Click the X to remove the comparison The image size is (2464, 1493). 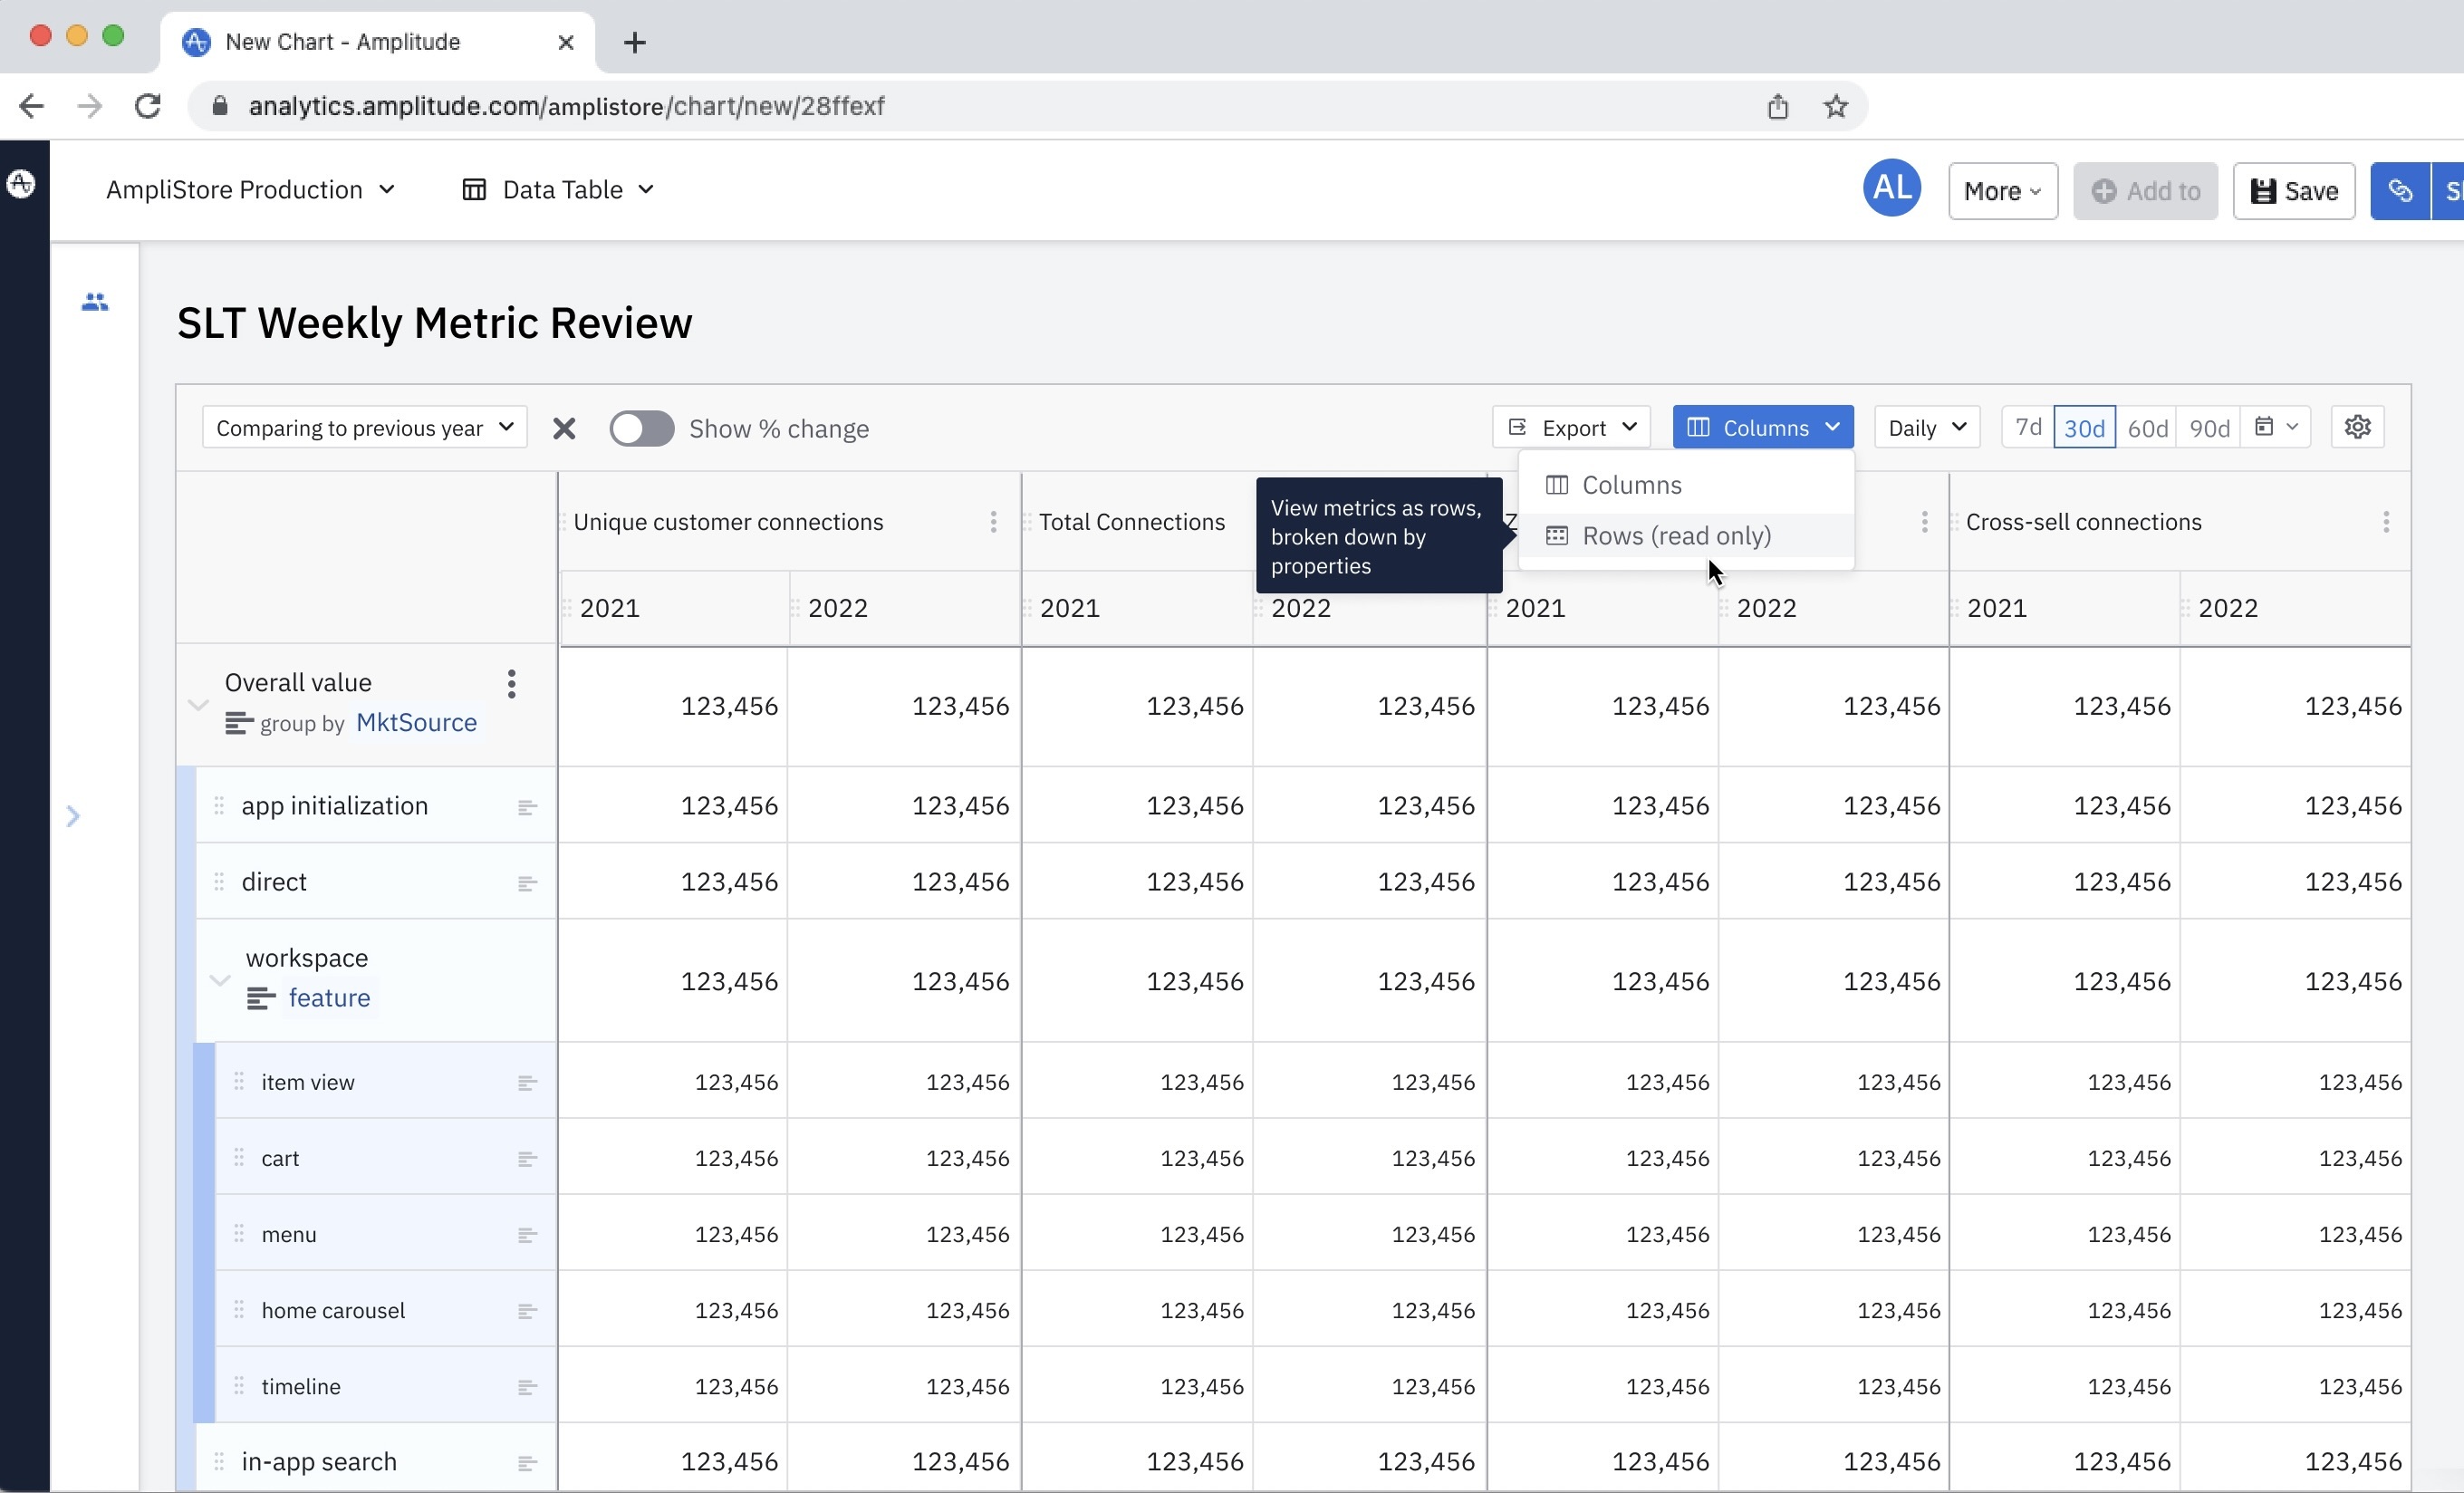pyautogui.click(x=564, y=429)
